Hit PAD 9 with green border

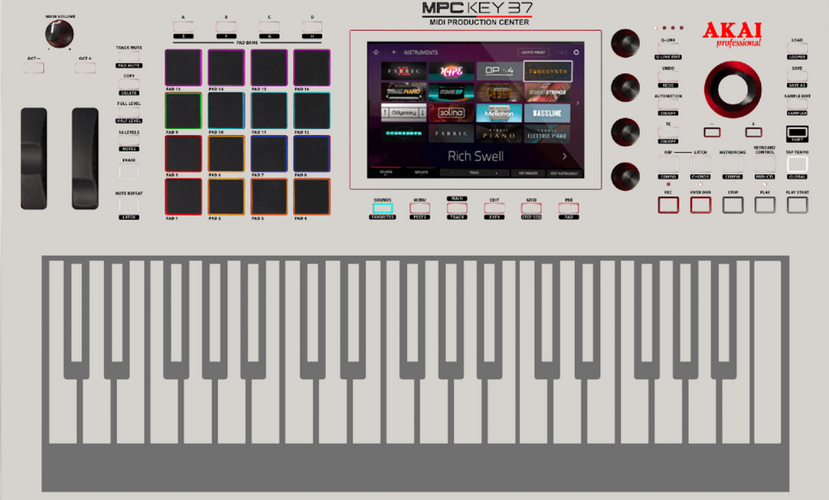(183, 110)
